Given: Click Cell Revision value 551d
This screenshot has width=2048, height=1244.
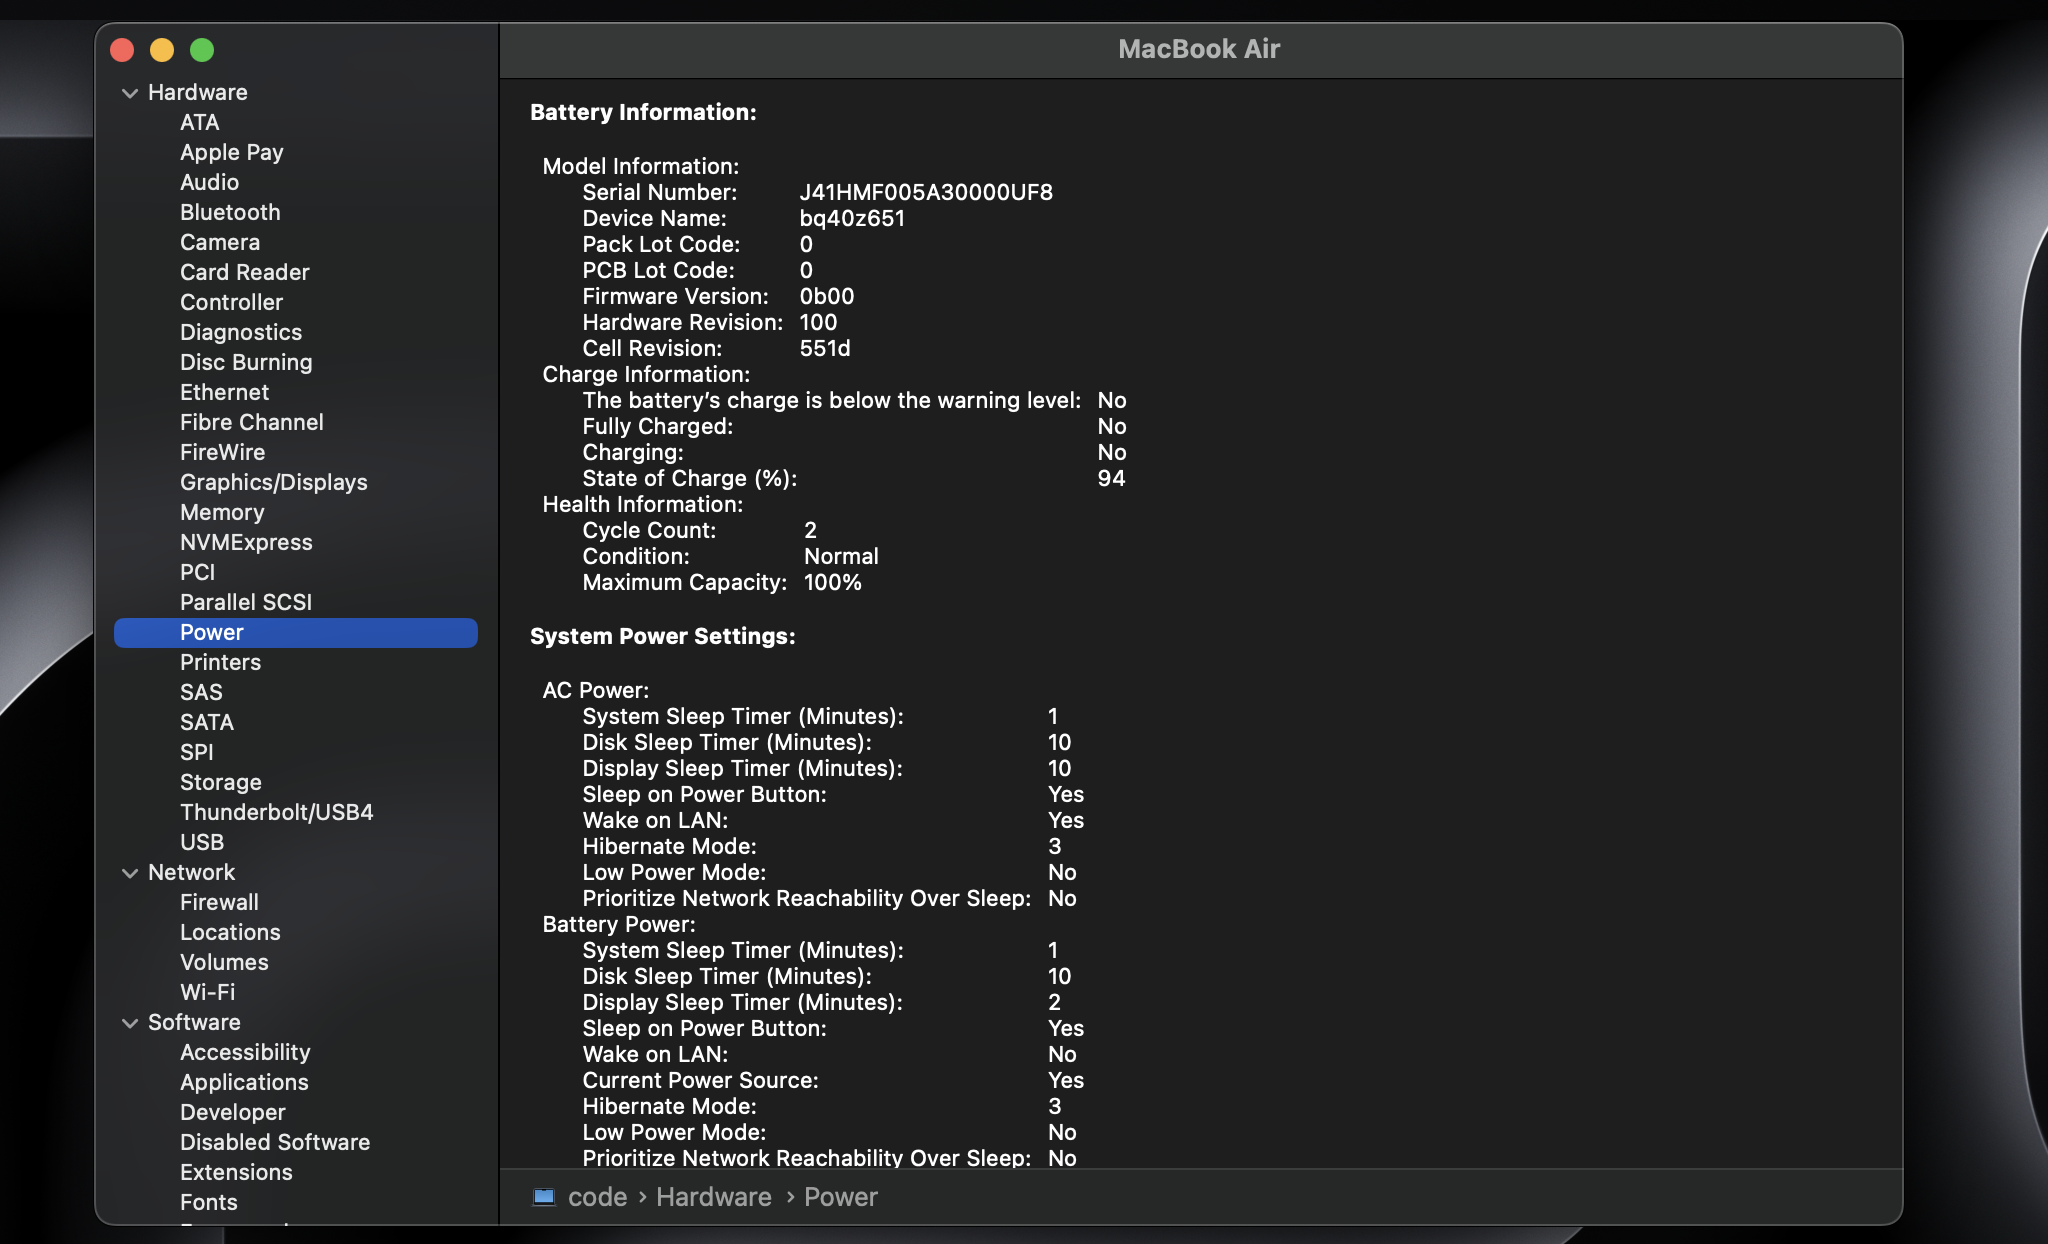Looking at the screenshot, I should (x=825, y=348).
